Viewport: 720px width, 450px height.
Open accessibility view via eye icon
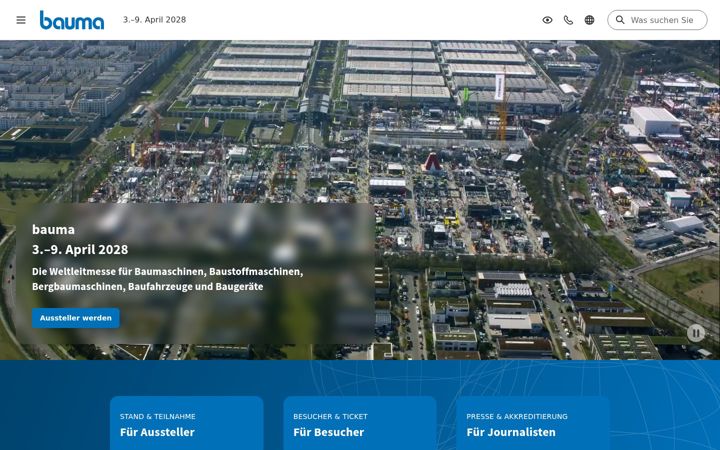pyautogui.click(x=547, y=20)
